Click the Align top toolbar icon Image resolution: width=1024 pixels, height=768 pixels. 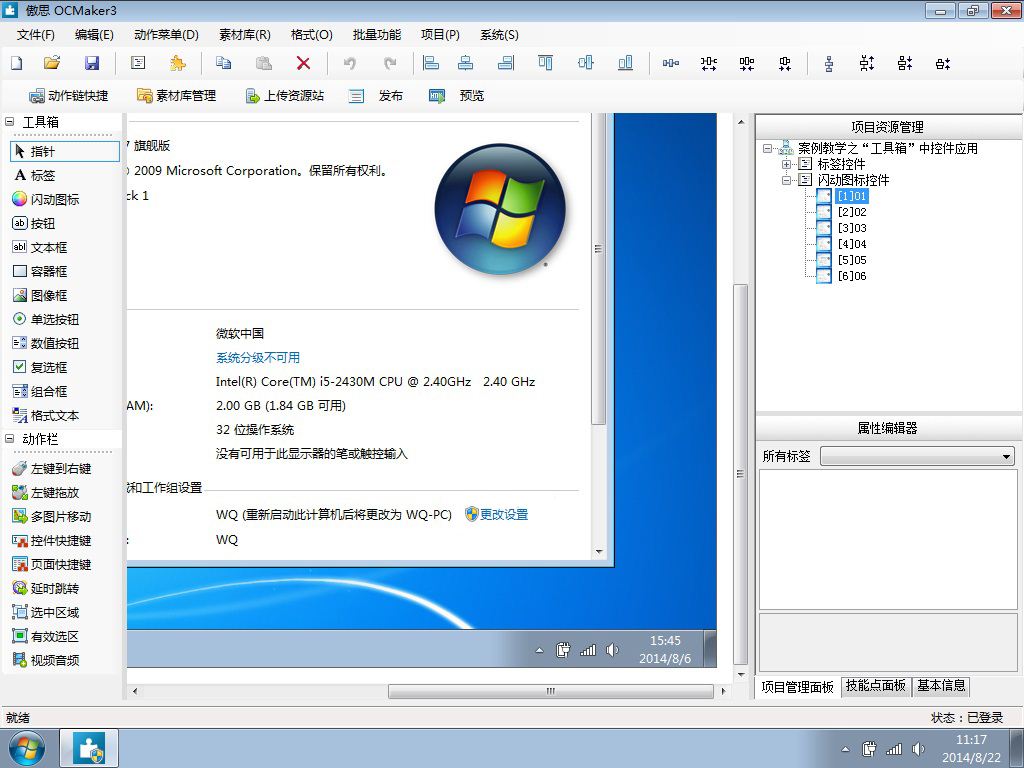[545, 63]
